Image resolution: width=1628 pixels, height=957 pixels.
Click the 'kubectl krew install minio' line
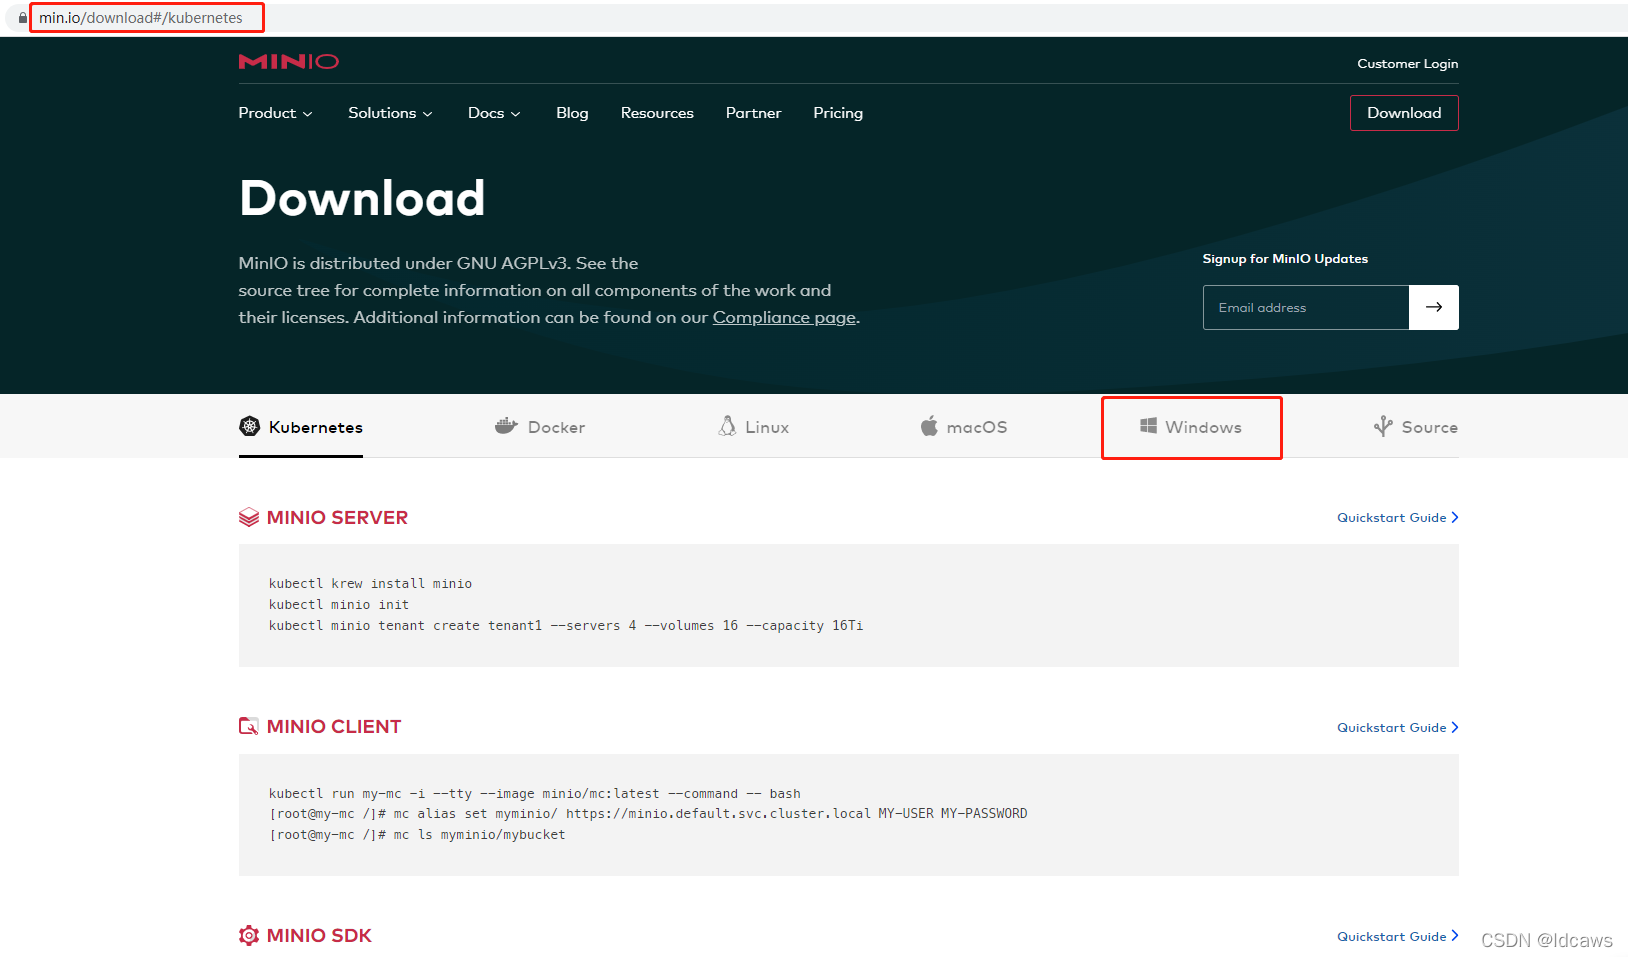[370, 583]
